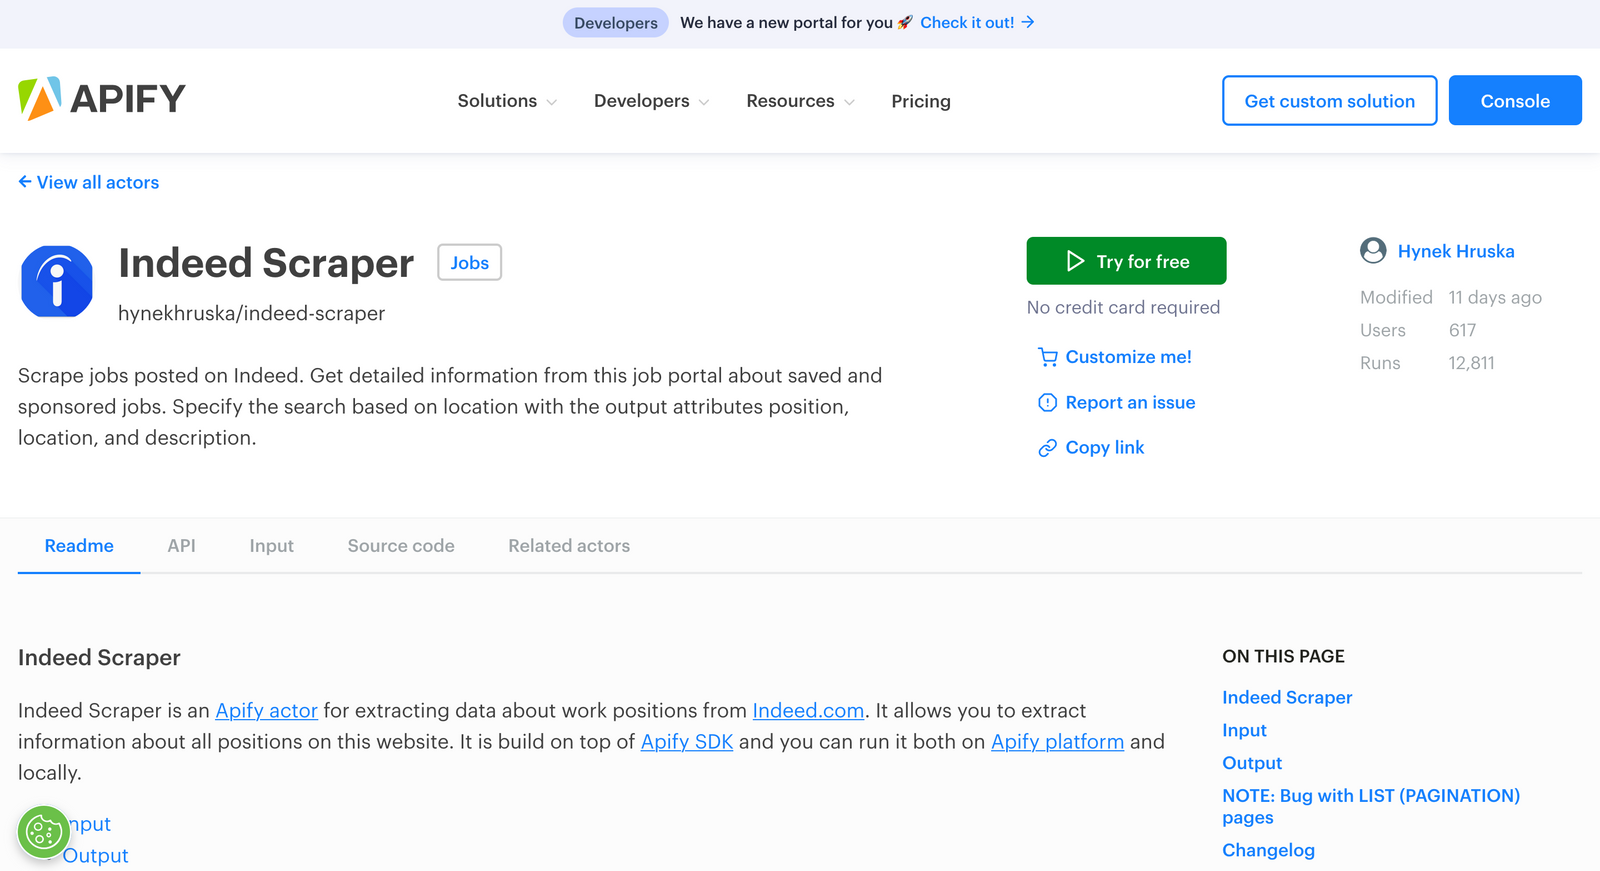Select the Source code tab
This screenshot has height=871, width=1600.
tap(400, 546)
